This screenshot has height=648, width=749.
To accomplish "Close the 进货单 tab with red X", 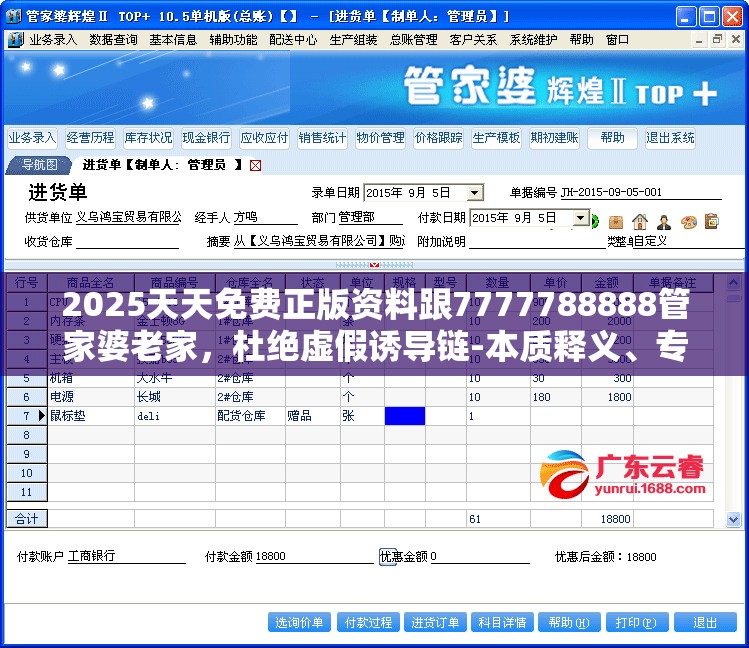I will pos(256,166).
